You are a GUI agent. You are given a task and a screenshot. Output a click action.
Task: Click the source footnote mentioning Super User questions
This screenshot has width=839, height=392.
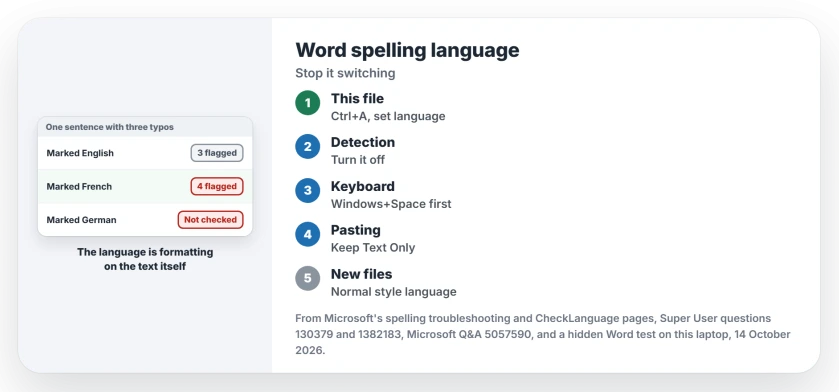(x=543, y=334)
